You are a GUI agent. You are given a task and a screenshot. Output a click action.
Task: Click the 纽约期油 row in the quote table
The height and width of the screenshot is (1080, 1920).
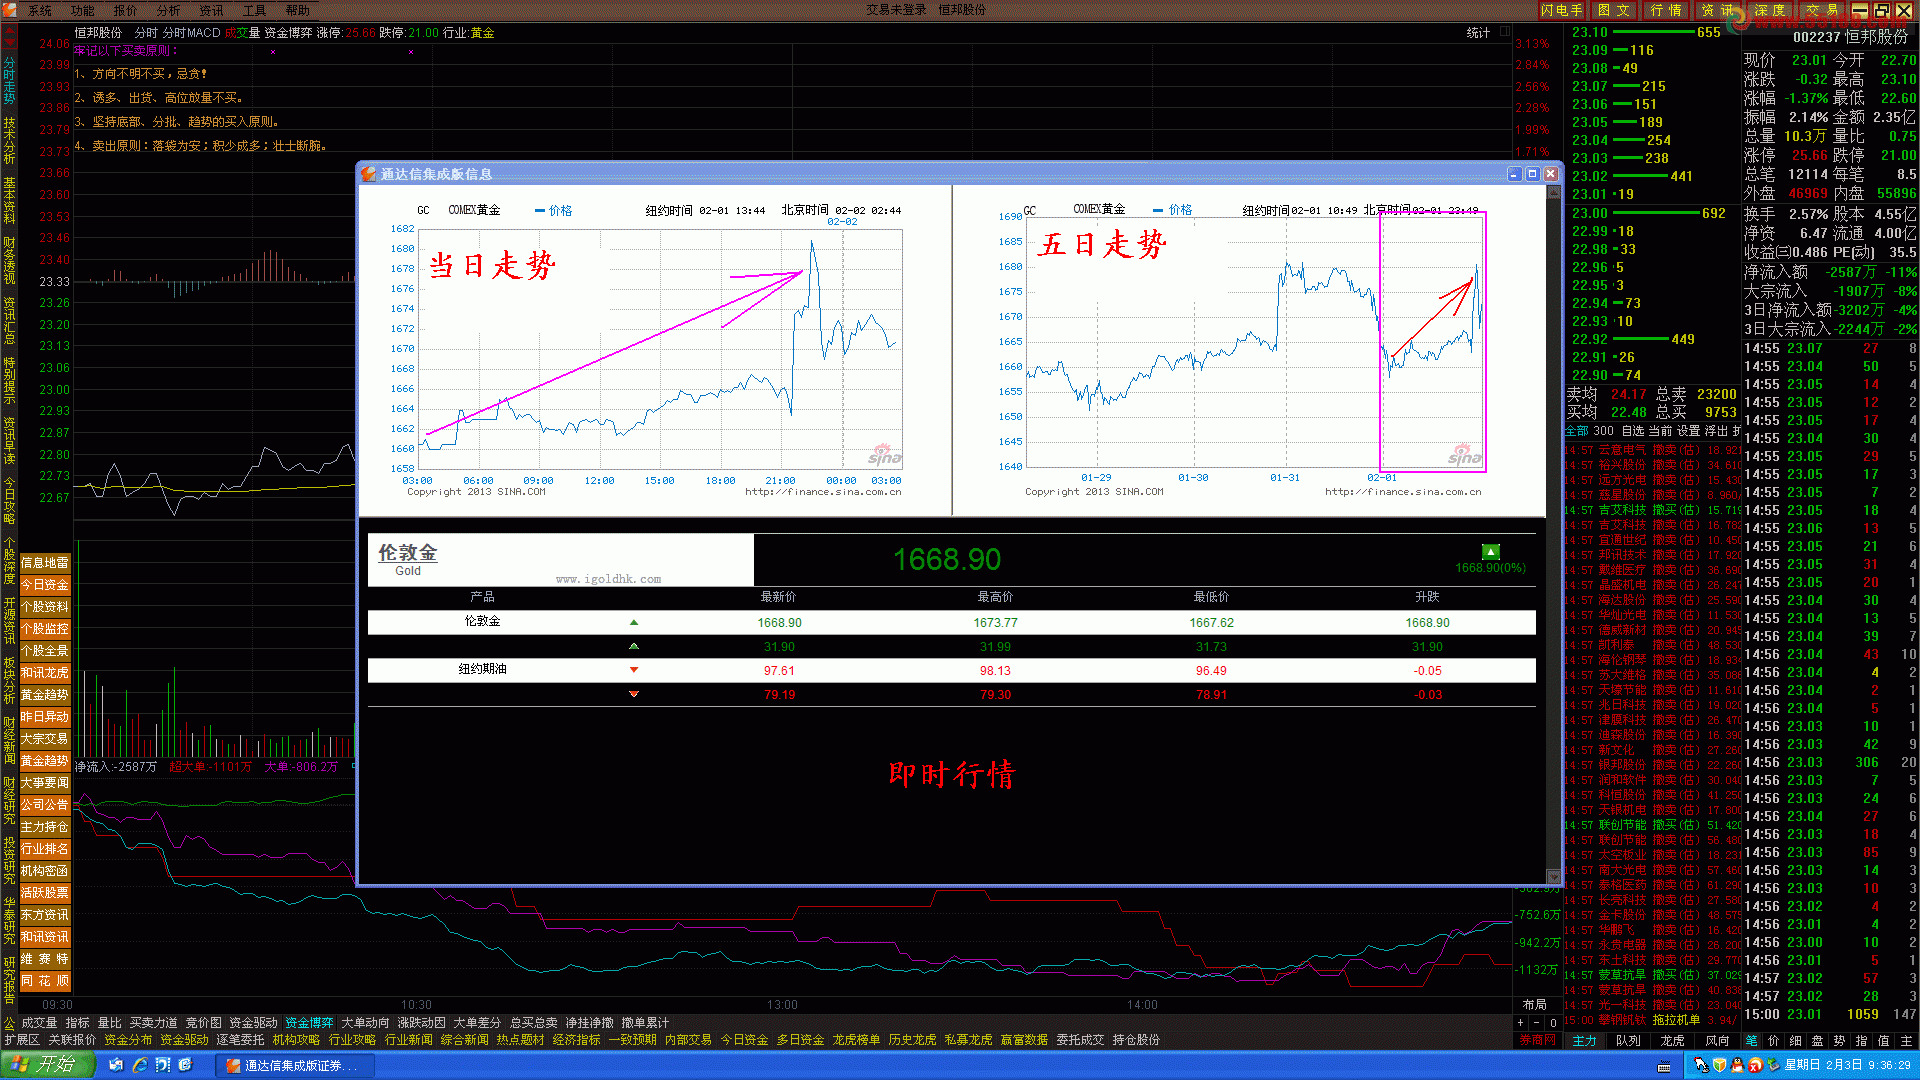[x=951, y=670]
